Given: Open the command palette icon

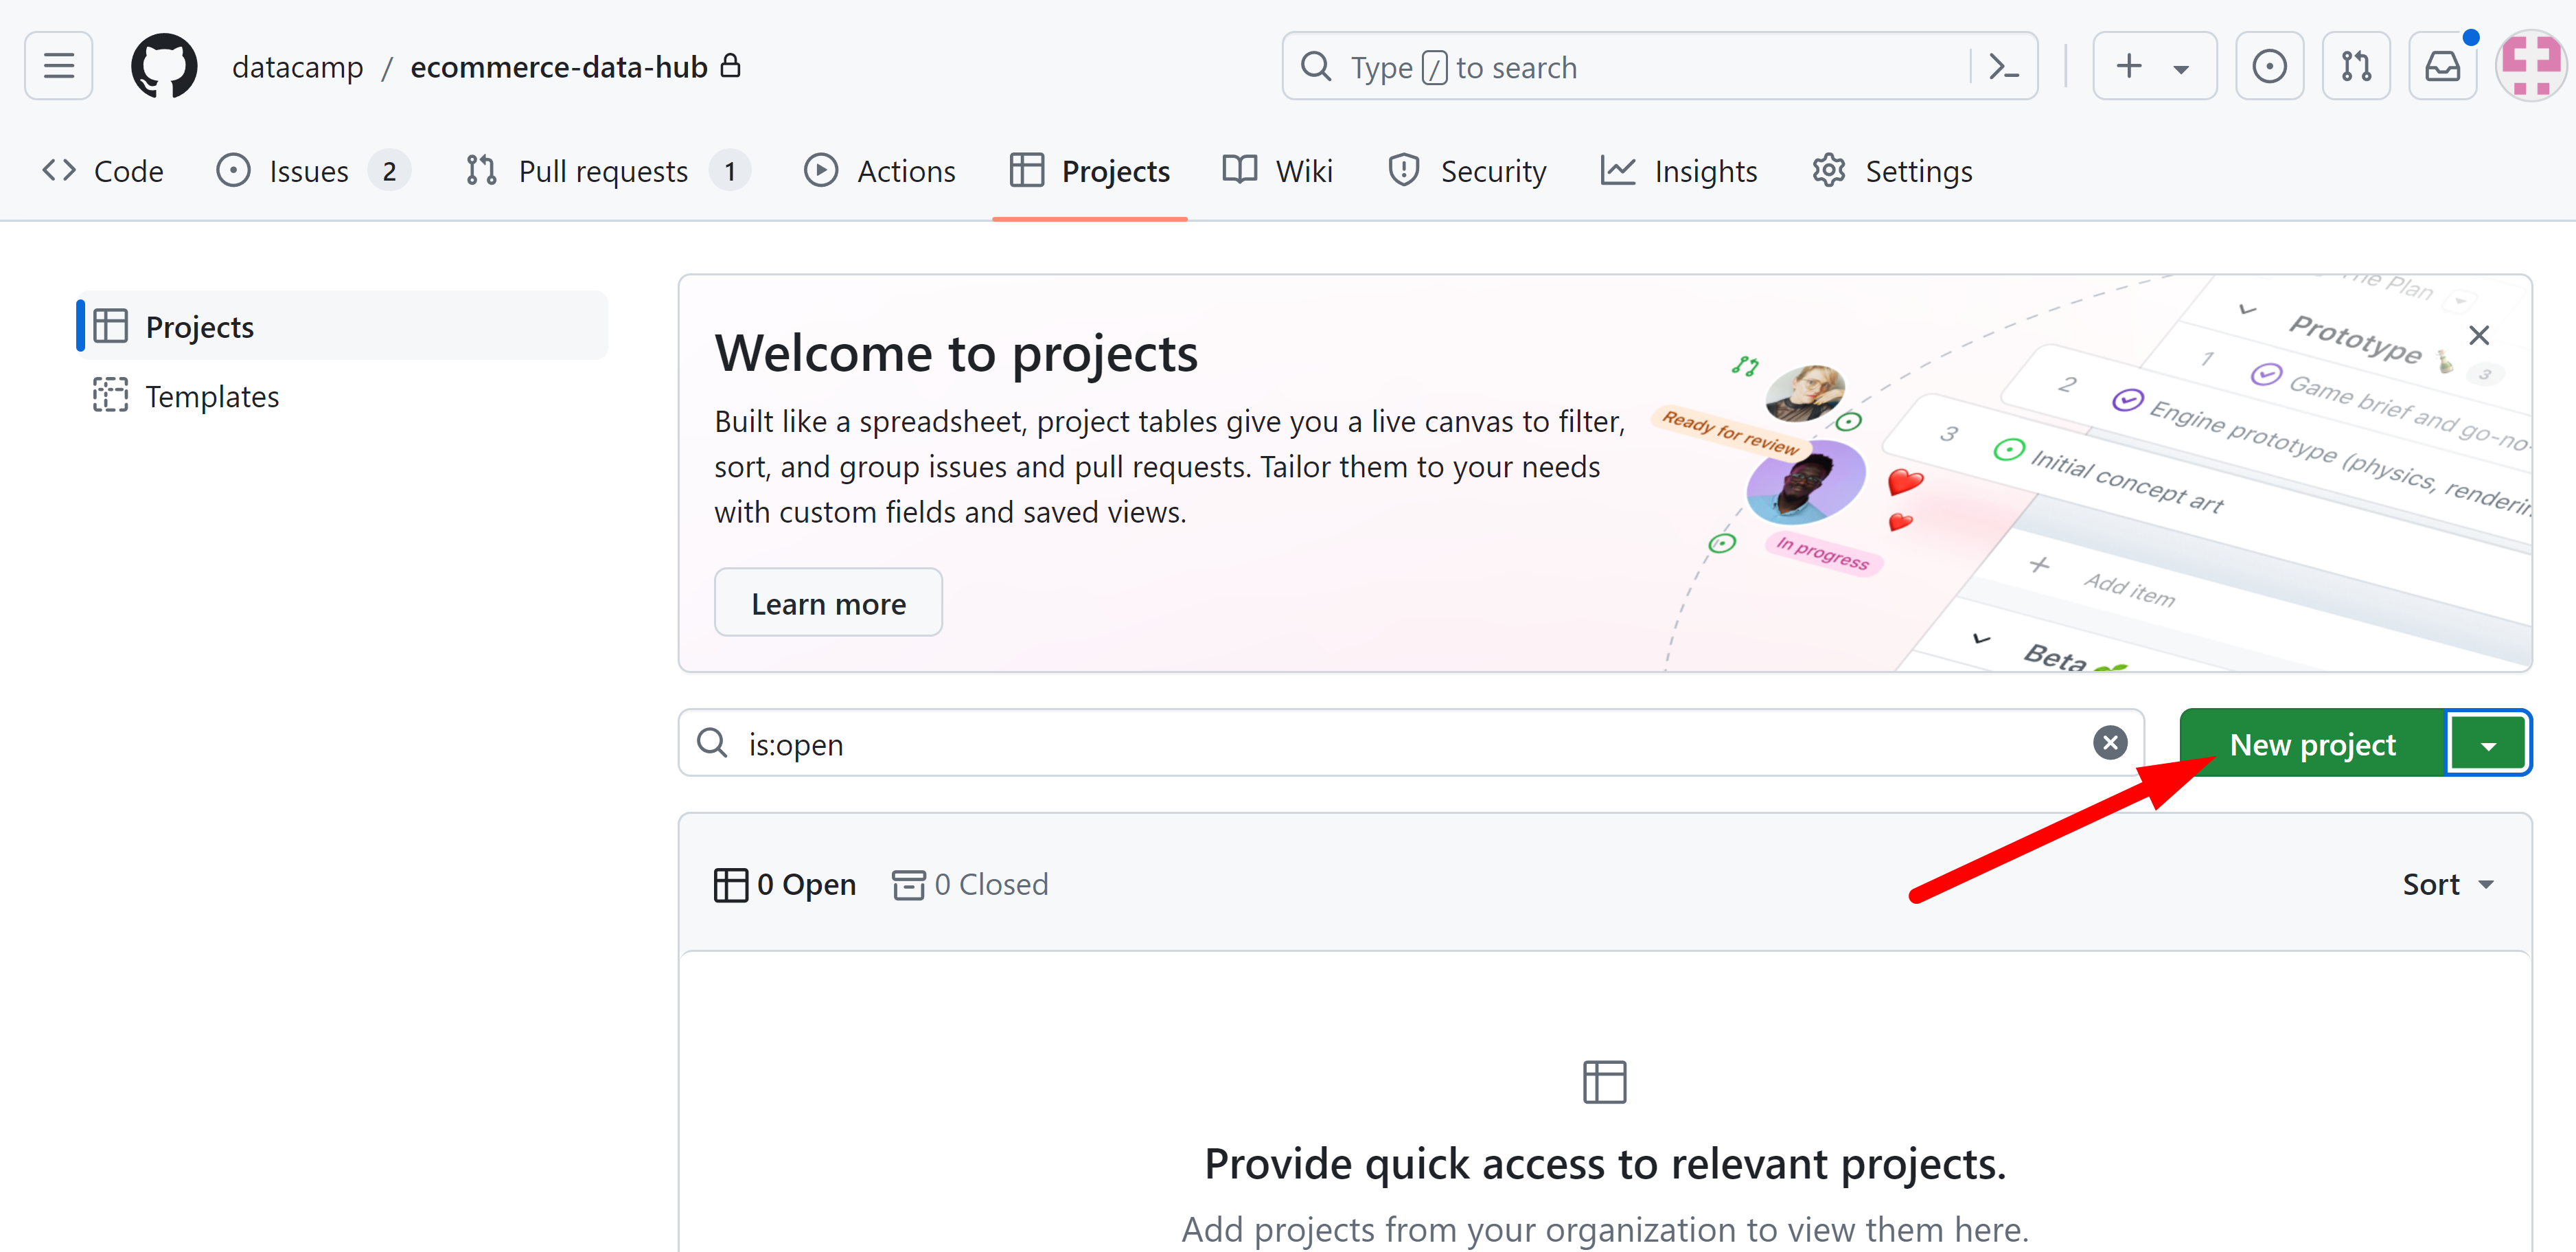Looking at the screenshot, I should click(x=2003, y=67).
